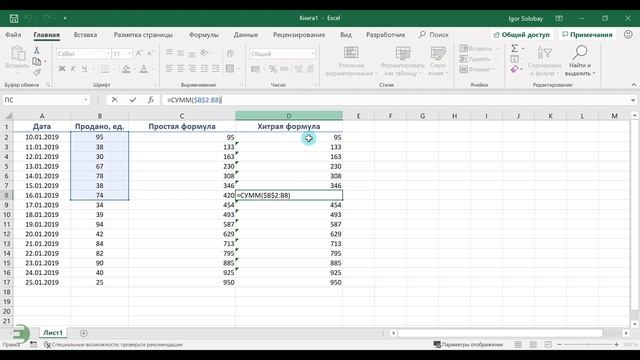Click the Decrease Font Size icon
The image size is (640, 360).
150,53
